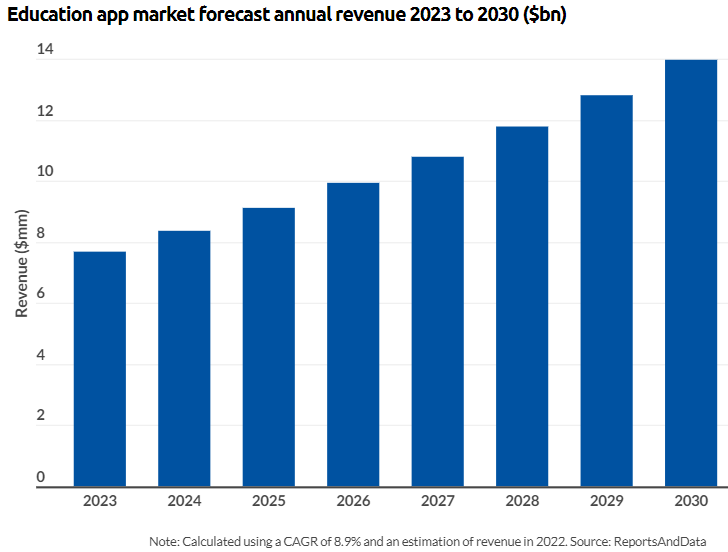Click the 2023 x-axis year label
Viewport: 728px width, 552px height.
pos(100,501)
